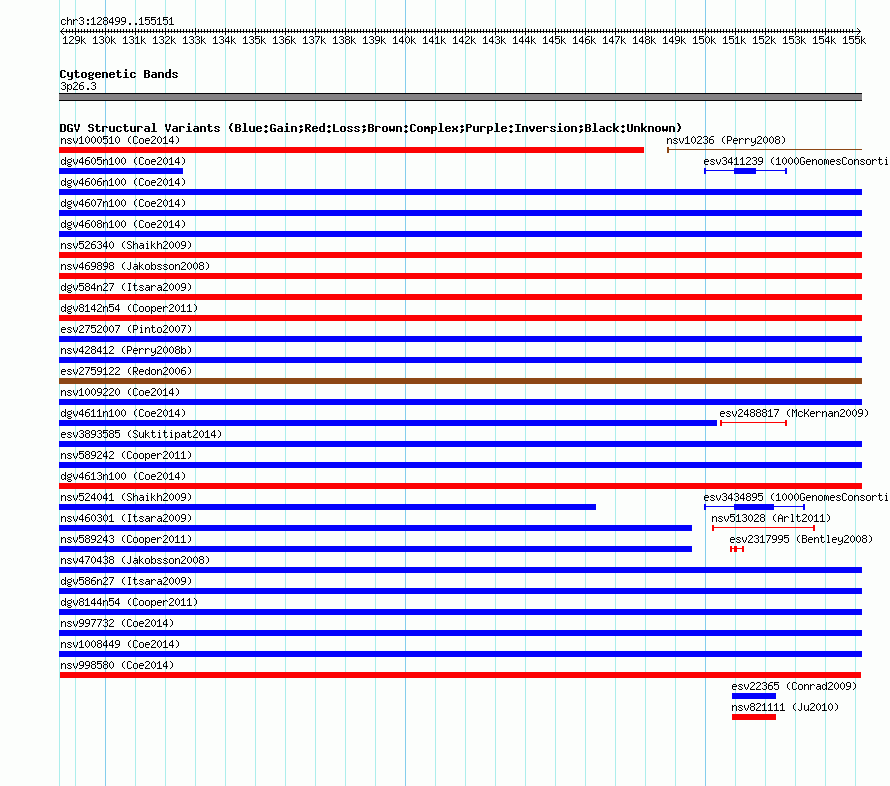This screenshot has width=890, height=786.
Task: Click dgv8144n54 (Cooper2011) label
Action: click(129, 602)
